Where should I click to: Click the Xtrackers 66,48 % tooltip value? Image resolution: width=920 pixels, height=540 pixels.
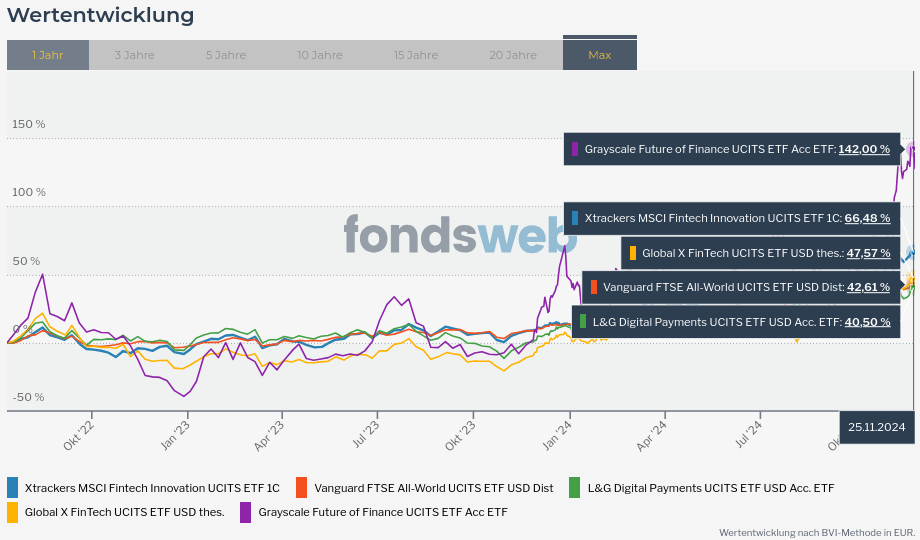tap(867, 218)
